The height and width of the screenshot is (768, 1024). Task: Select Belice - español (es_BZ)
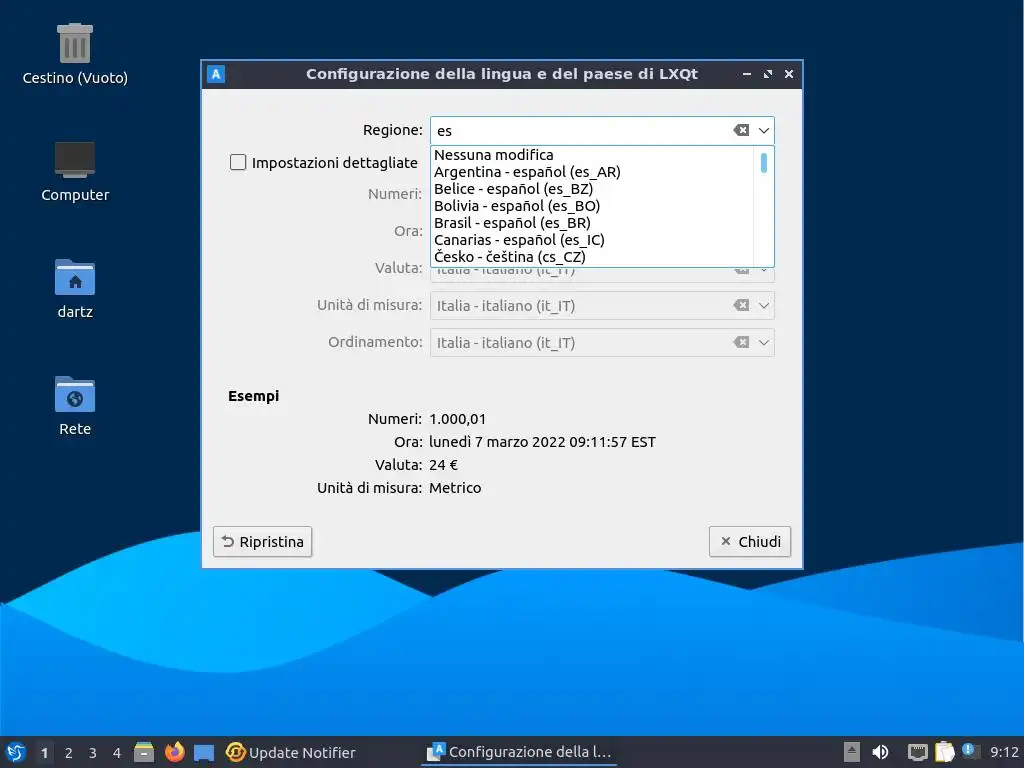593,189
